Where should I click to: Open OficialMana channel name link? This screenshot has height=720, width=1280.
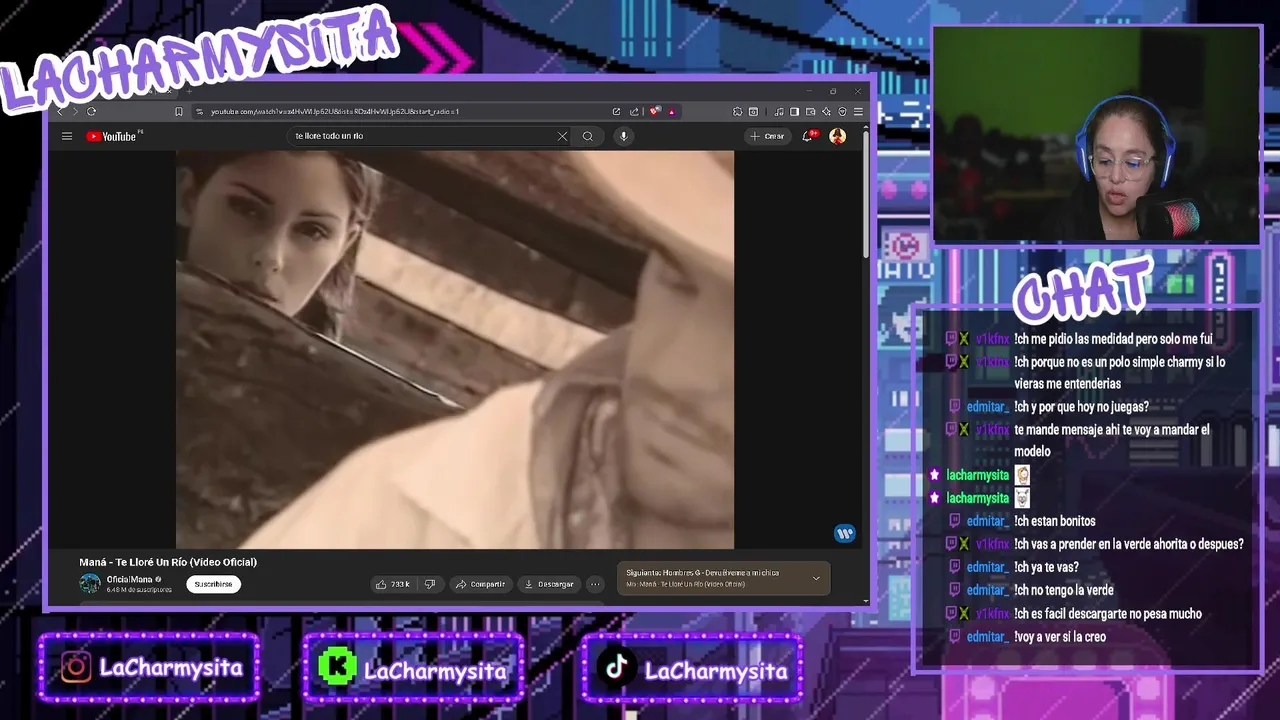point(129,579)
